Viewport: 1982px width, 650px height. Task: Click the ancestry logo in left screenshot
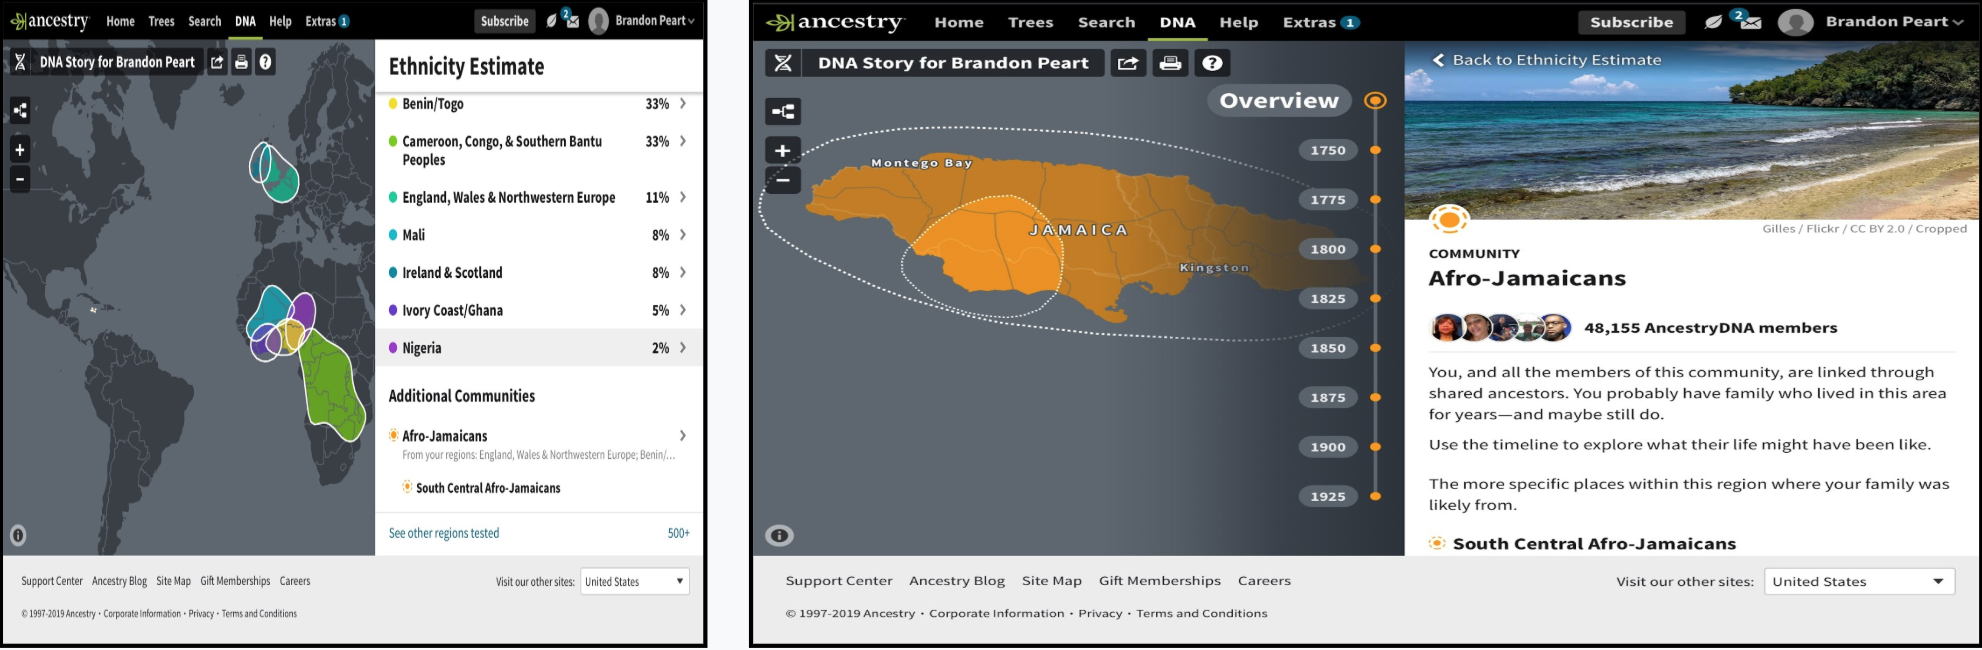pyautogui.click(x=50, y=21)
